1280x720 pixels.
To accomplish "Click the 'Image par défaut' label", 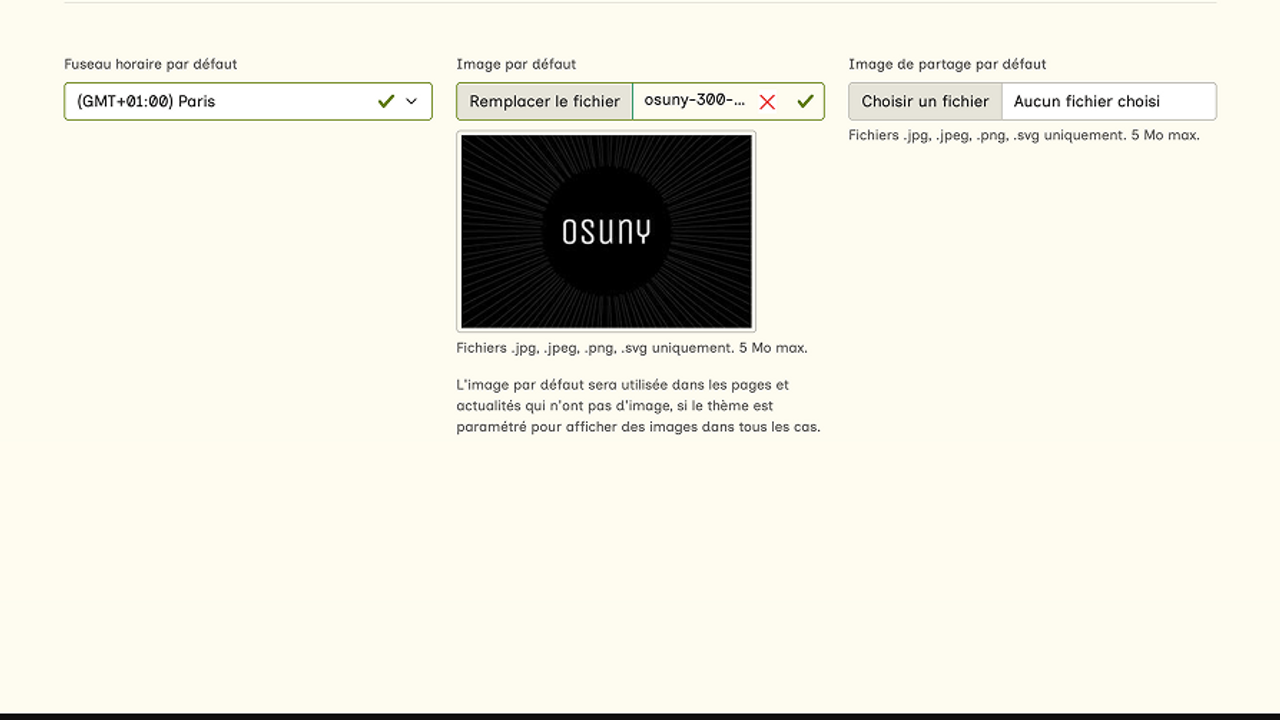I will pyautogui.click(x=516, y=64).
